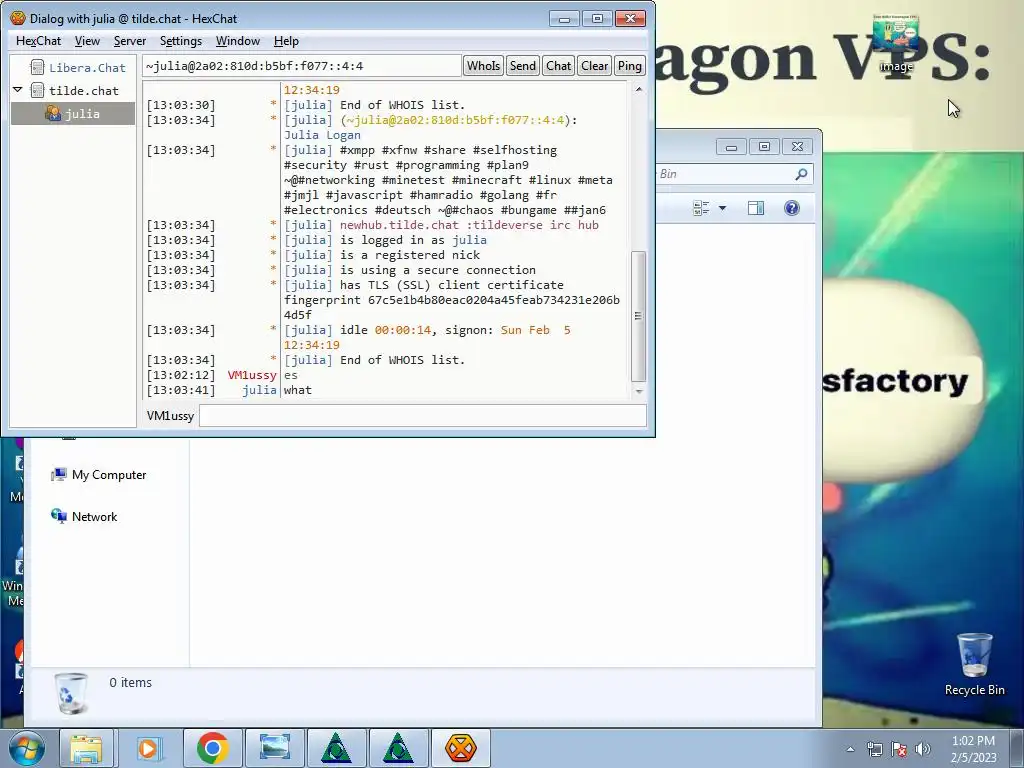The height and width of the screenshot is (768, 1024).
Task: Click the chat scrollbar down arrow
Action: point(639,391)
